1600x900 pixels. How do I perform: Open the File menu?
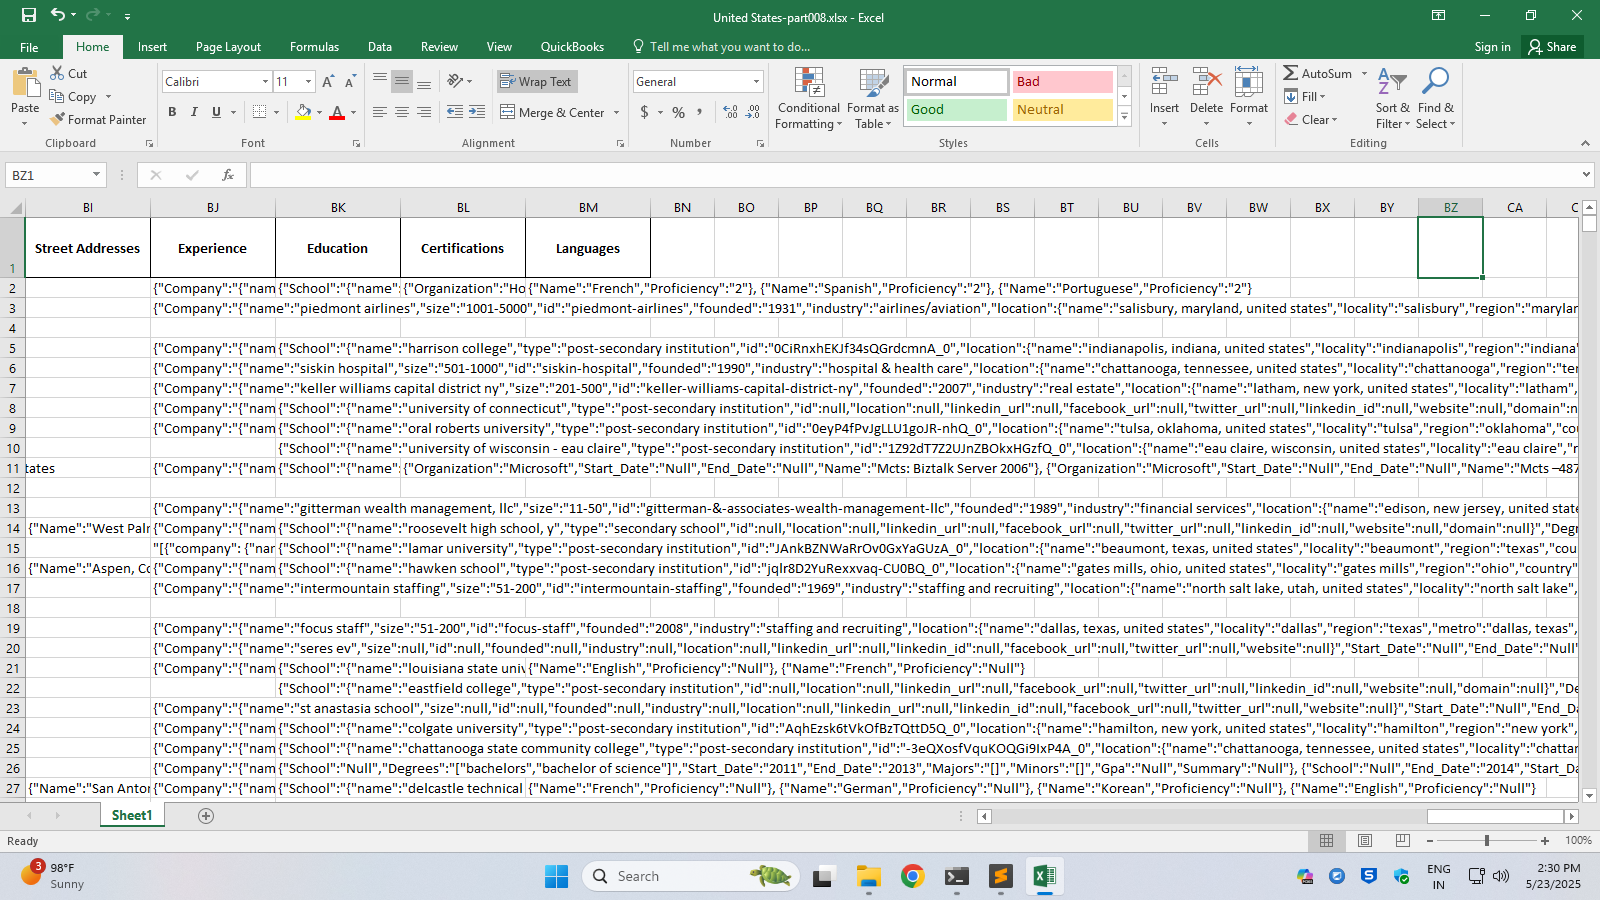point(29,47)
